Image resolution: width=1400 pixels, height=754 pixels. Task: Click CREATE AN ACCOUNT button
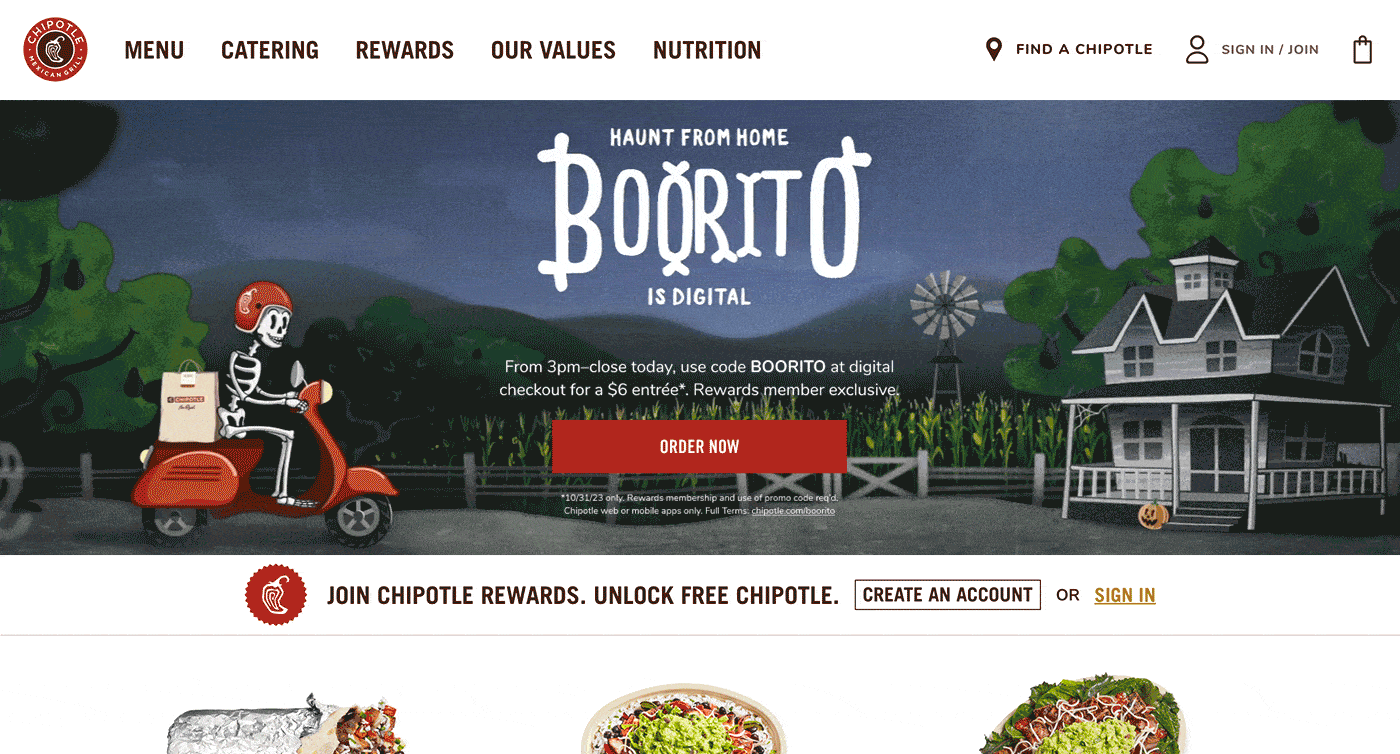(947, 595)
